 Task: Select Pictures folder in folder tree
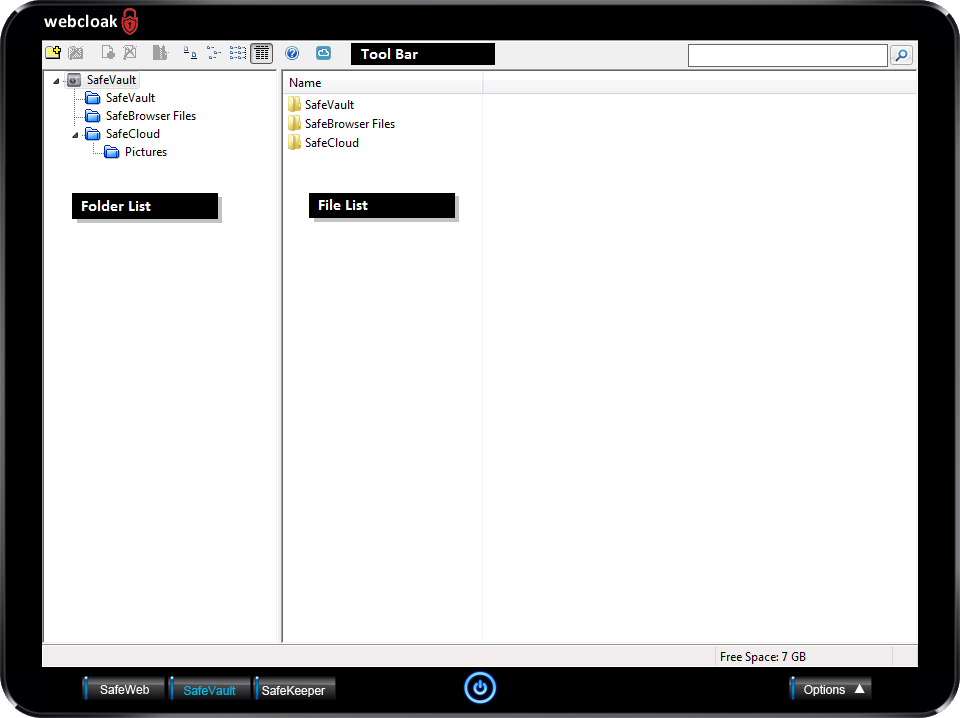coord(145,152)
